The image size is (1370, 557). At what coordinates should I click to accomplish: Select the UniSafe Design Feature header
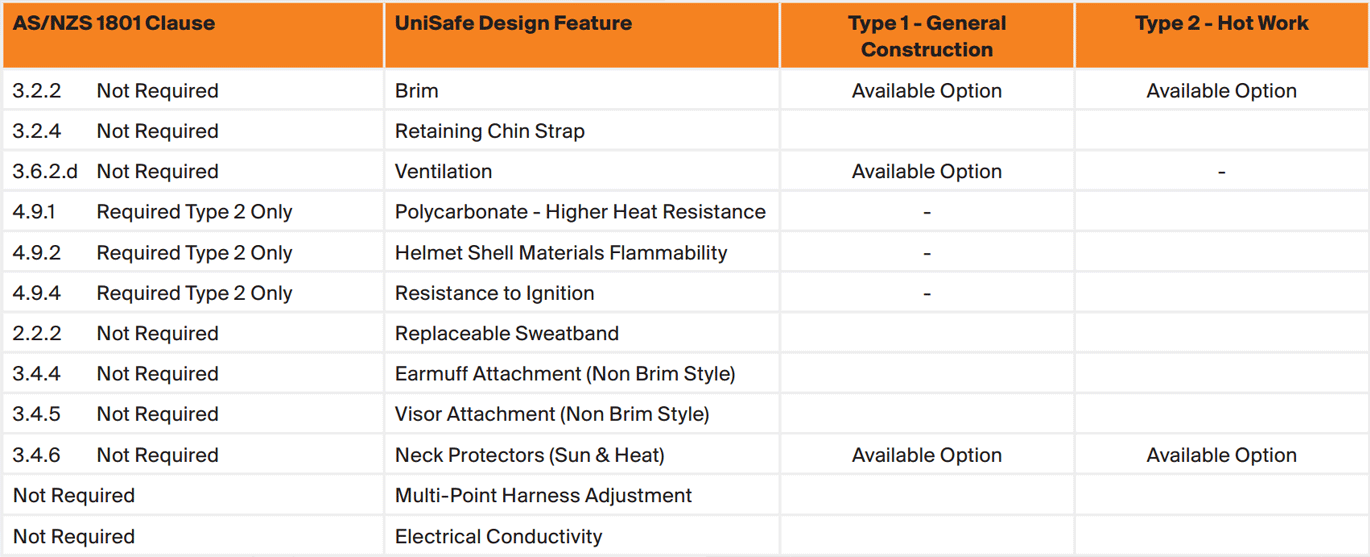tap(582, 35)
